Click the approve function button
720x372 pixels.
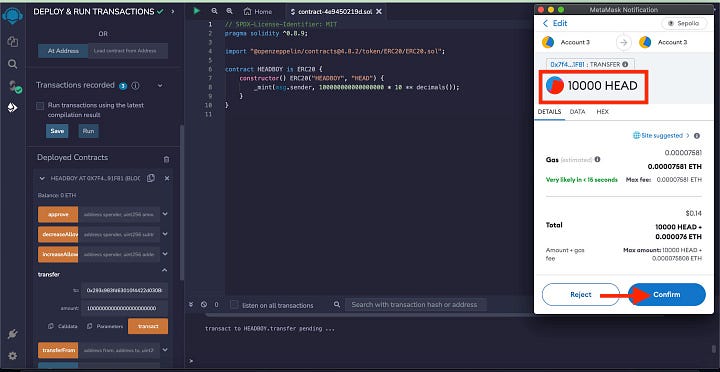58,214
